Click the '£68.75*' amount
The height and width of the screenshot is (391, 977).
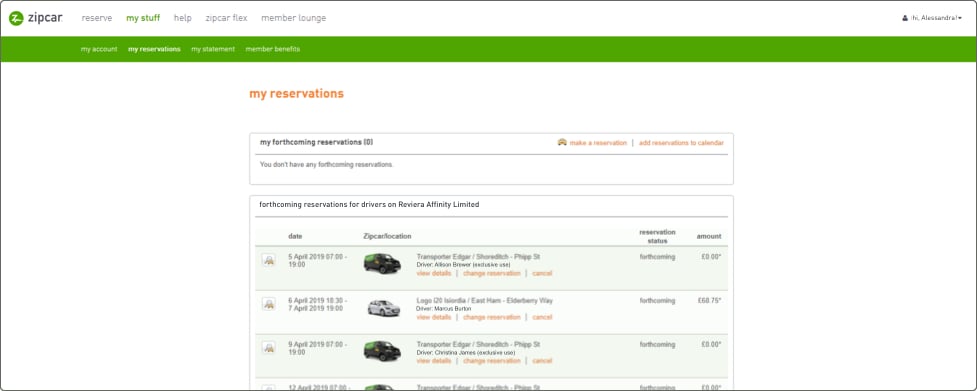(710, 300)
